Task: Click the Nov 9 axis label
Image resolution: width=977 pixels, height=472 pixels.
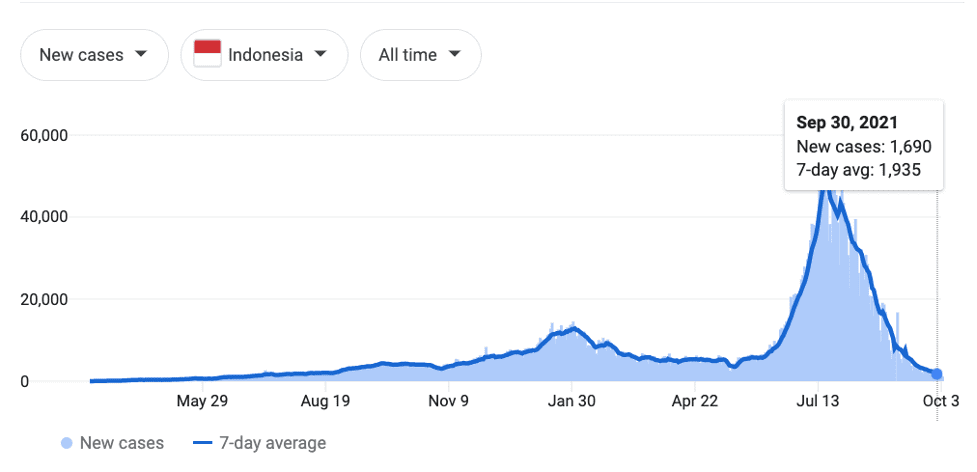Action: click(449, 401)
